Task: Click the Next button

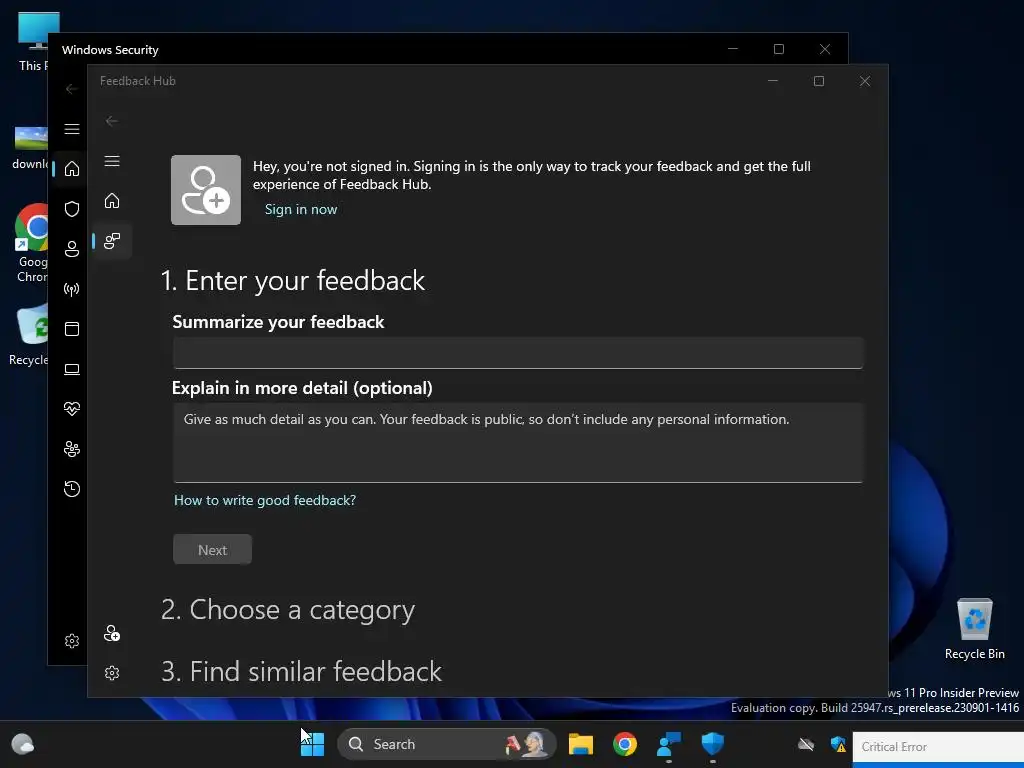Action: click(x=212, y=550)
